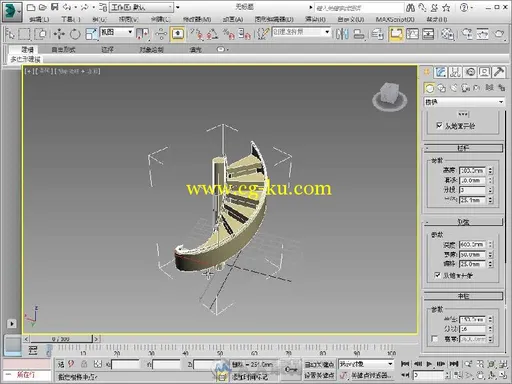Open the Material Editor icon

[447, 34]
